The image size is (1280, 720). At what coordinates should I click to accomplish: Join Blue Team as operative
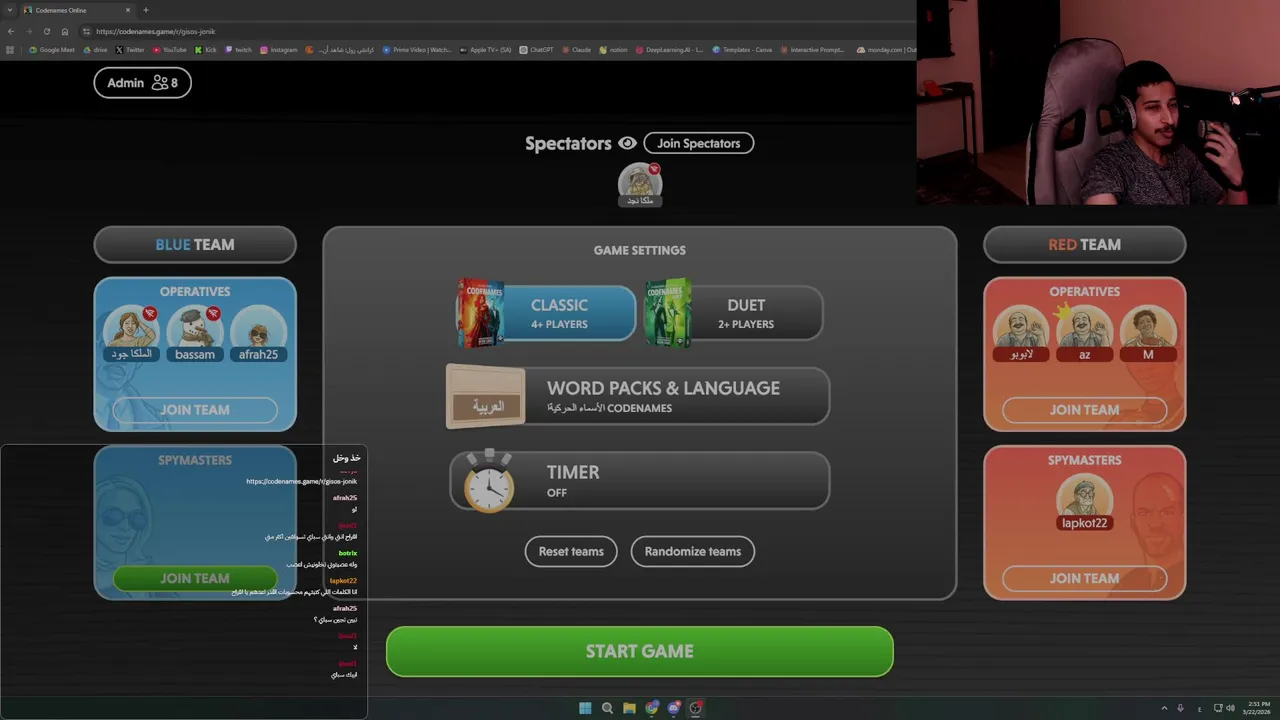click(195, 410)
